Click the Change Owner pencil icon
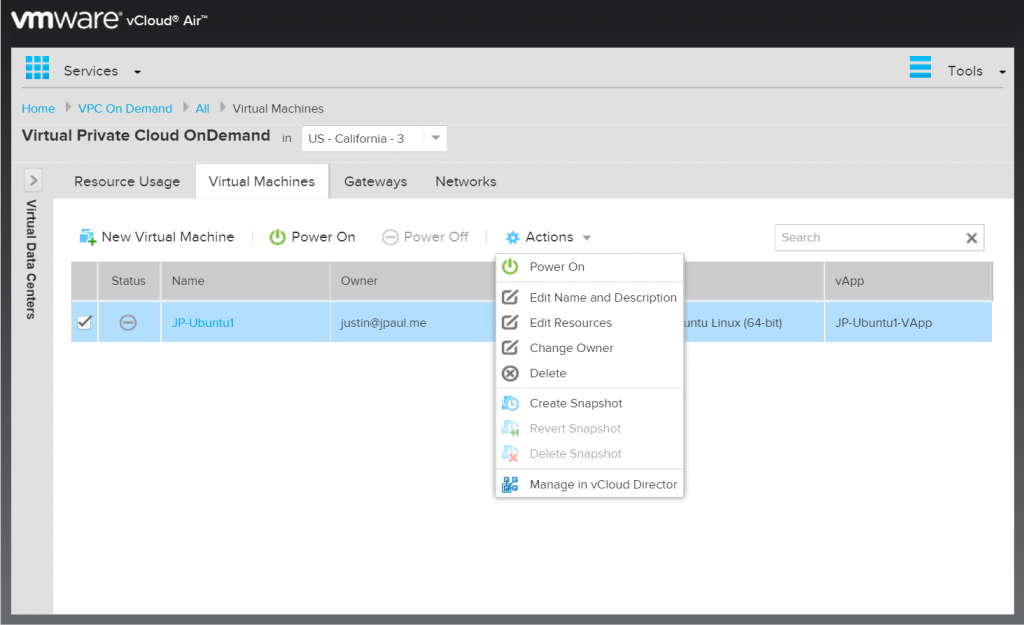 point(510,347)
